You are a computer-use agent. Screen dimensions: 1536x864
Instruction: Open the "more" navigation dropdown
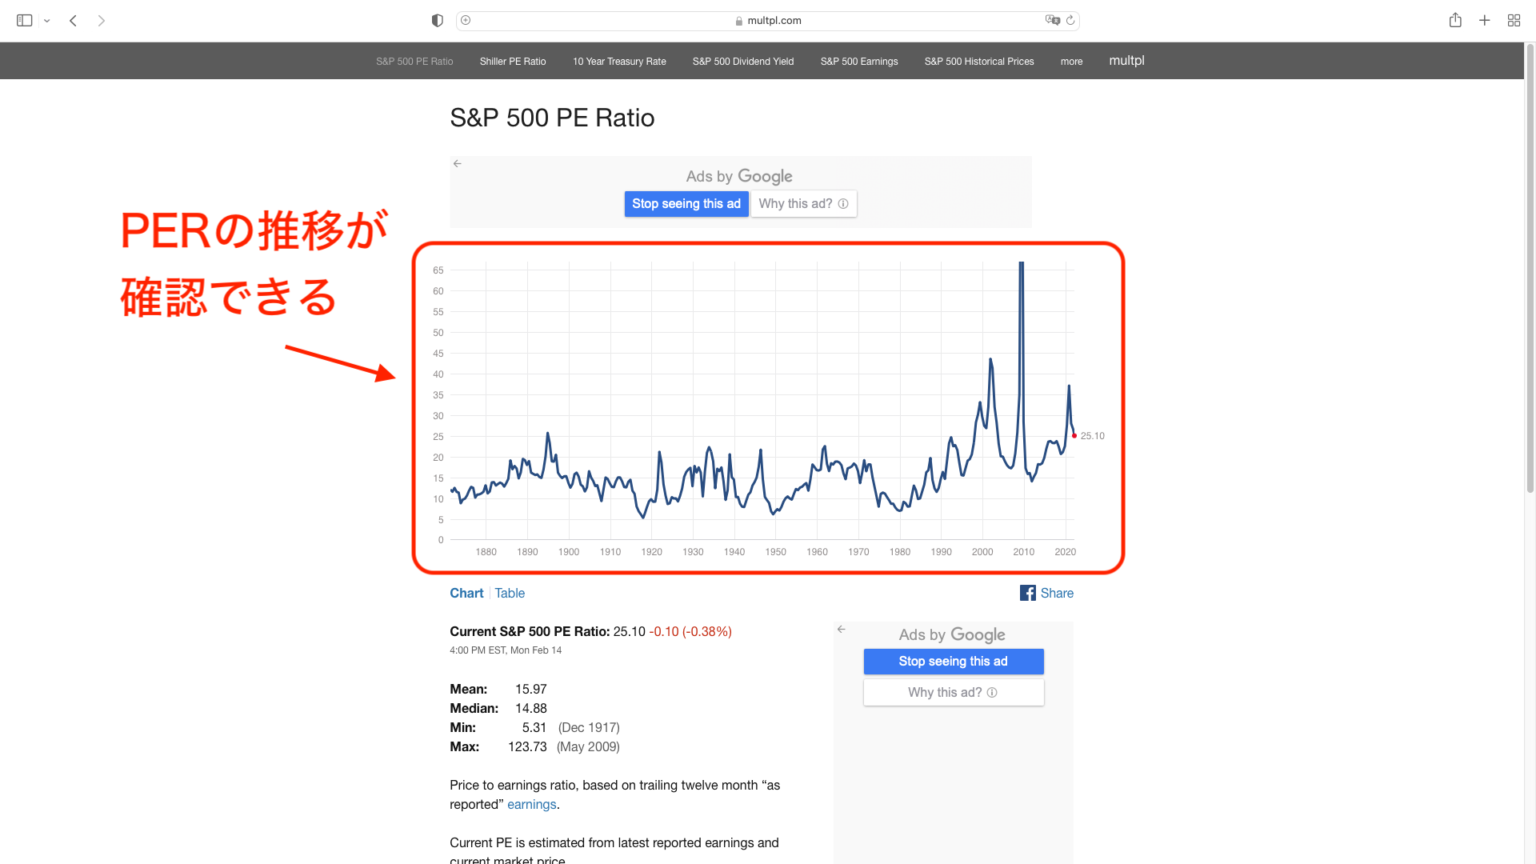click(1071, 61)
